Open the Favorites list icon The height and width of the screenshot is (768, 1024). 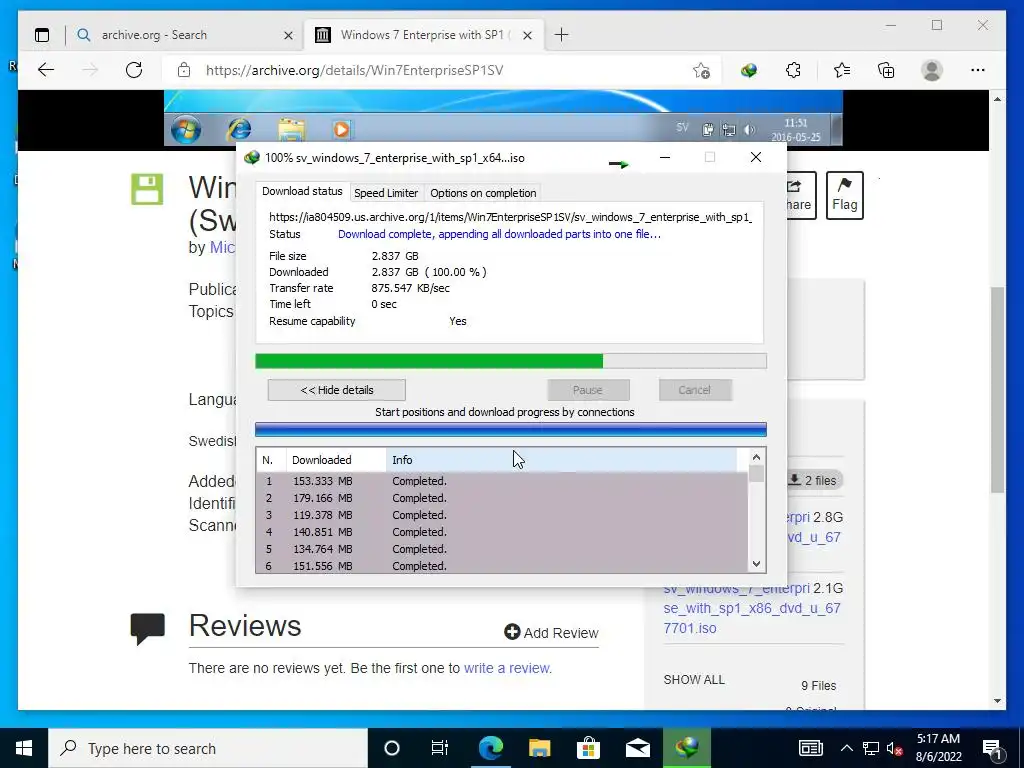(x=841, y=70)
